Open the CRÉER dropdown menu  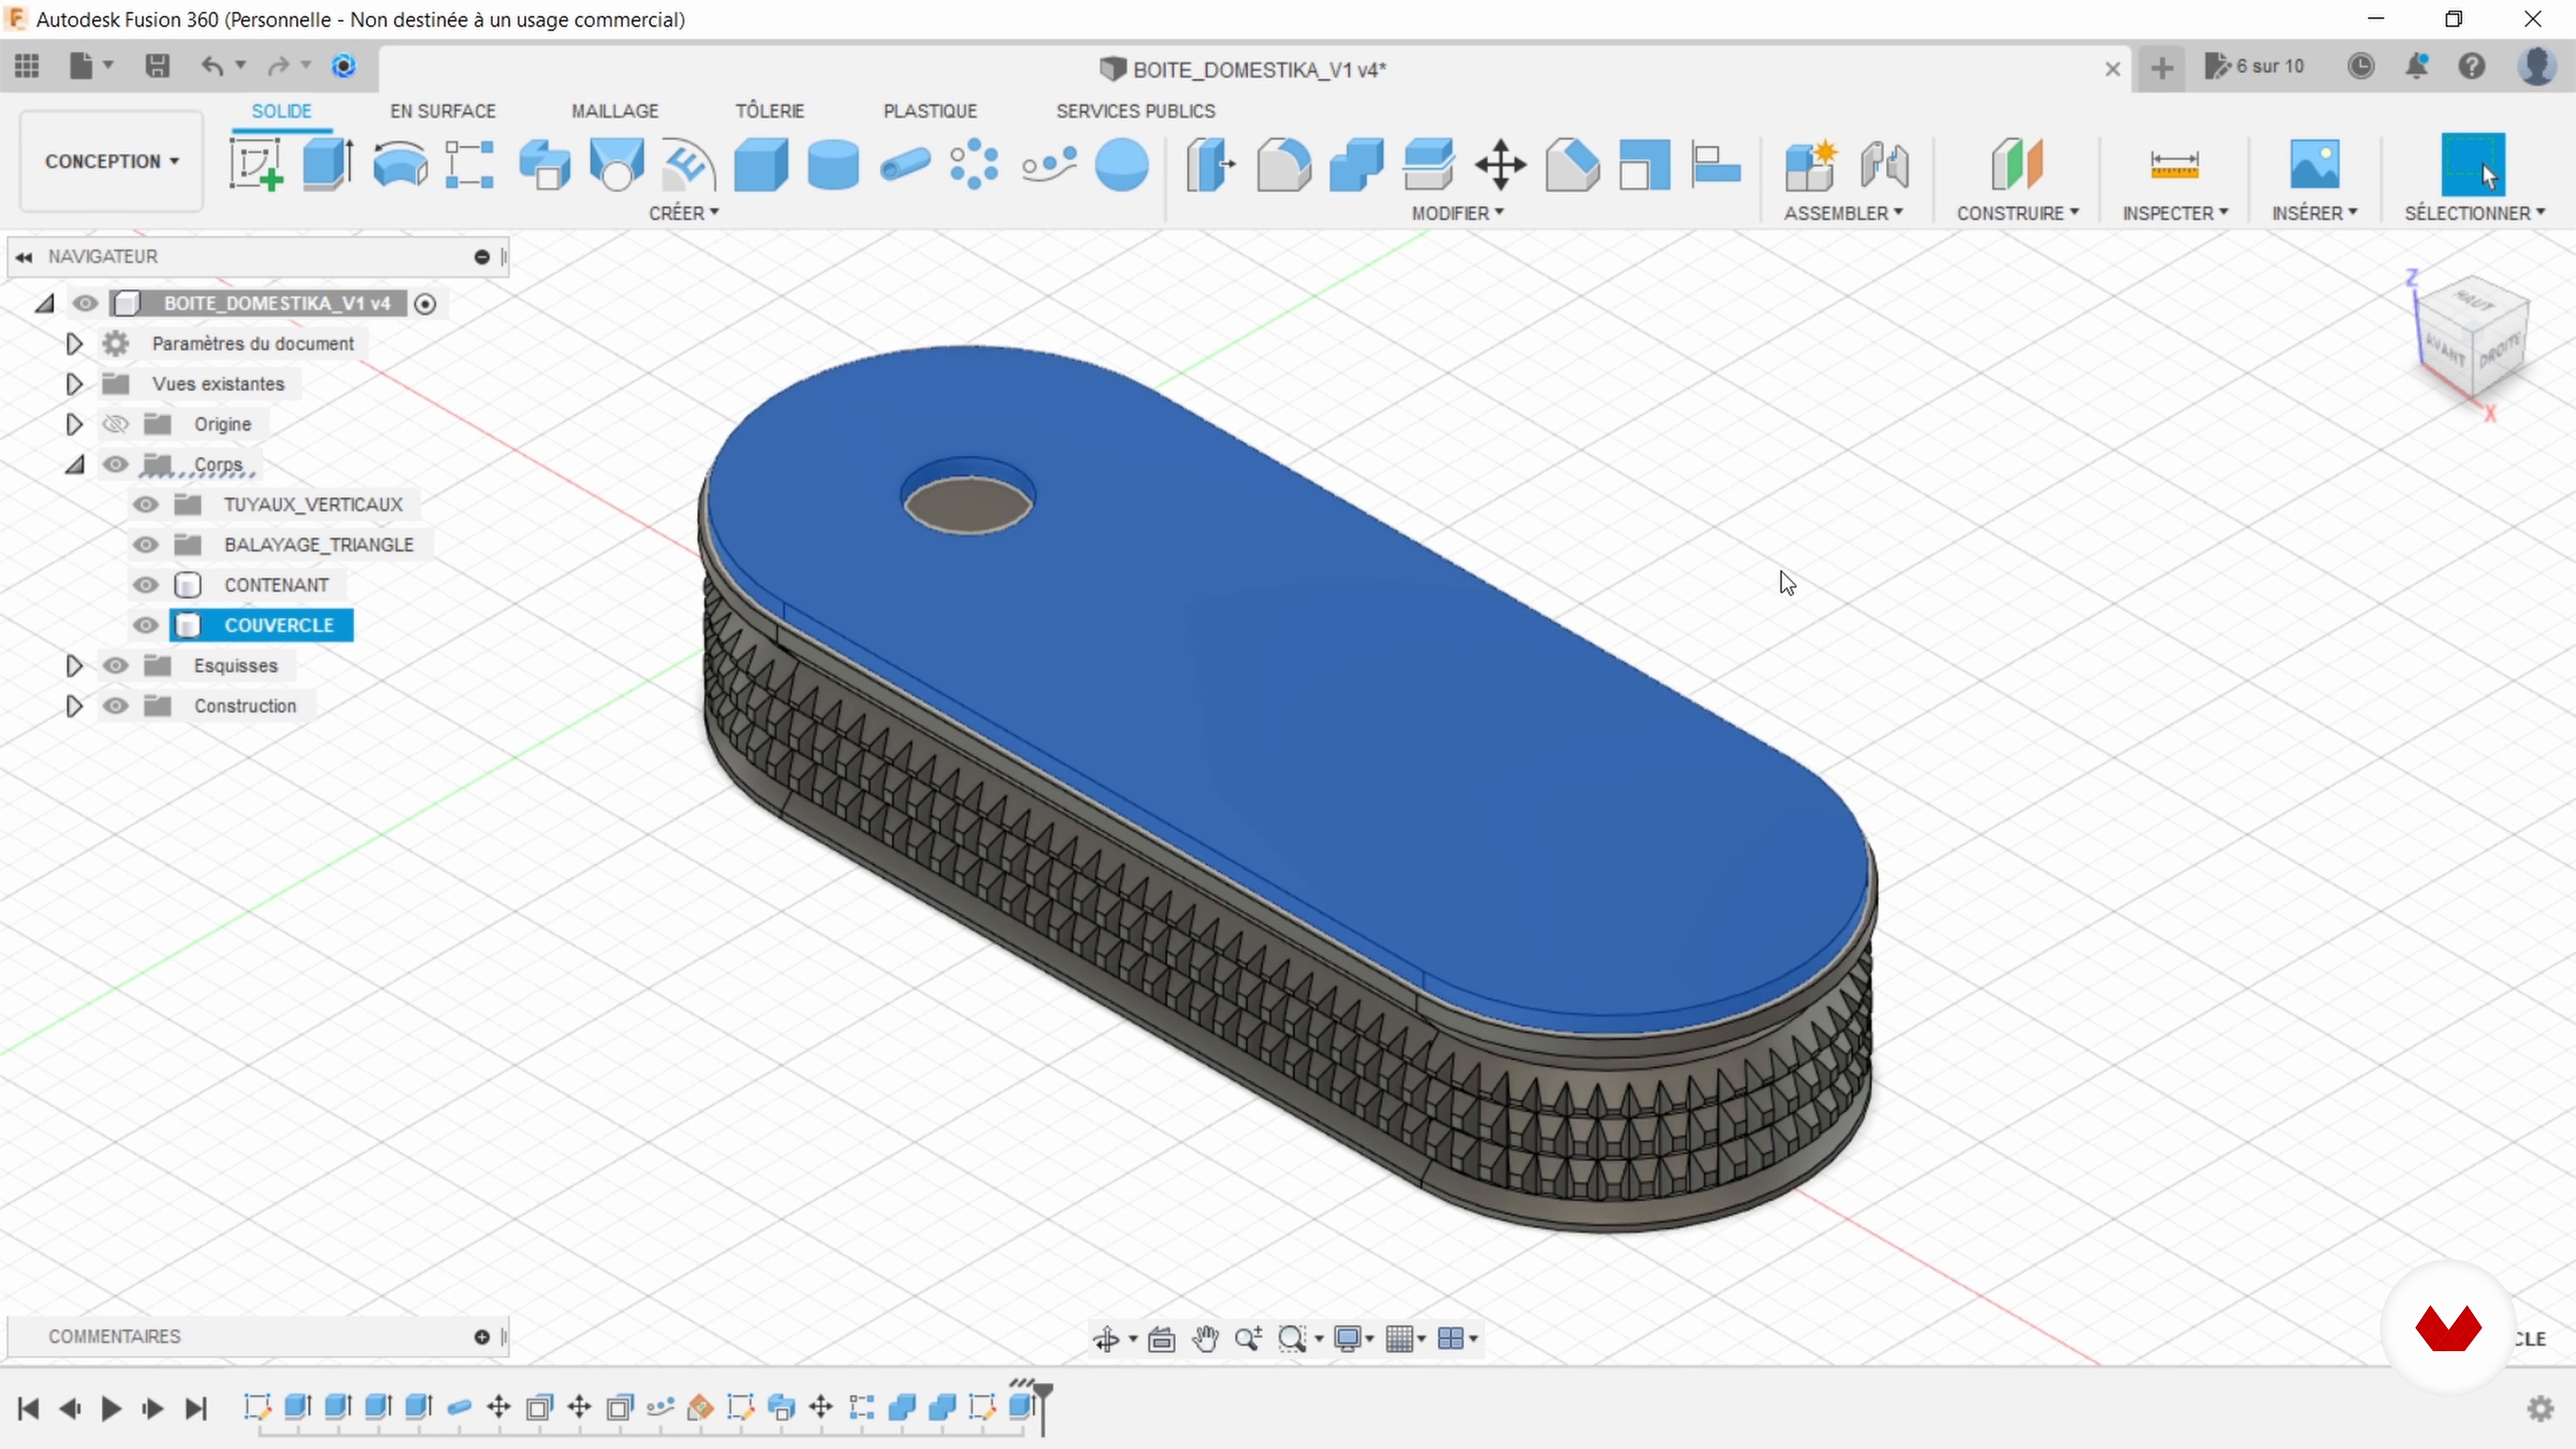click(684, 213)
